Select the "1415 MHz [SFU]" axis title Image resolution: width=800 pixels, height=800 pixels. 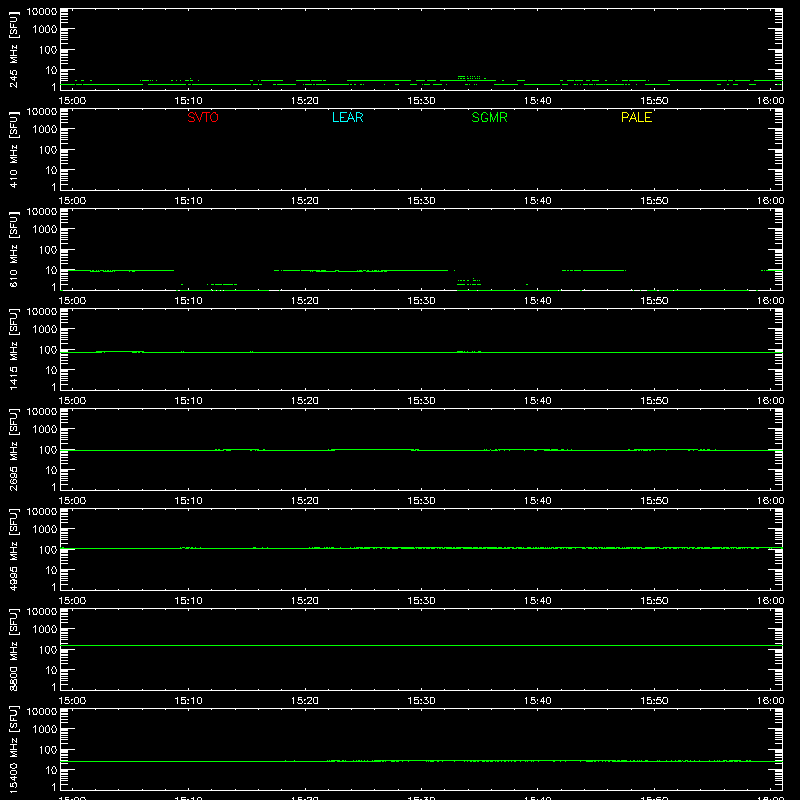tap(14, 349)
